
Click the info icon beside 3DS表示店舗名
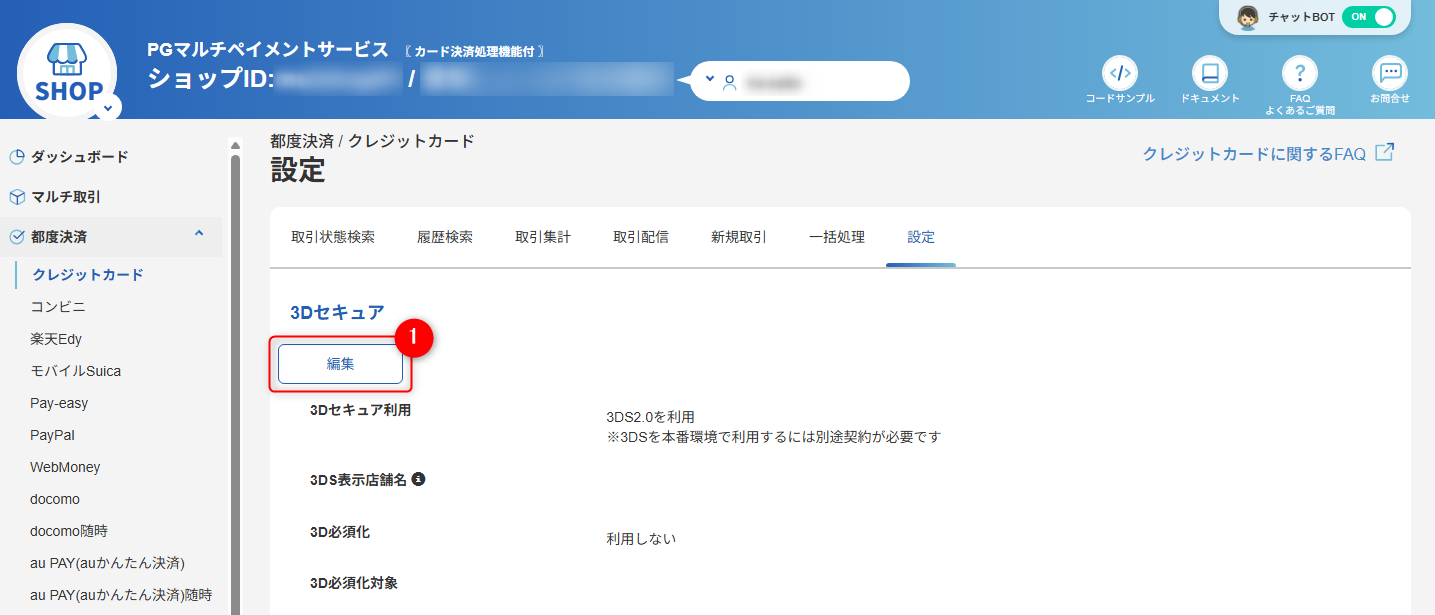(x=418, y=479)
